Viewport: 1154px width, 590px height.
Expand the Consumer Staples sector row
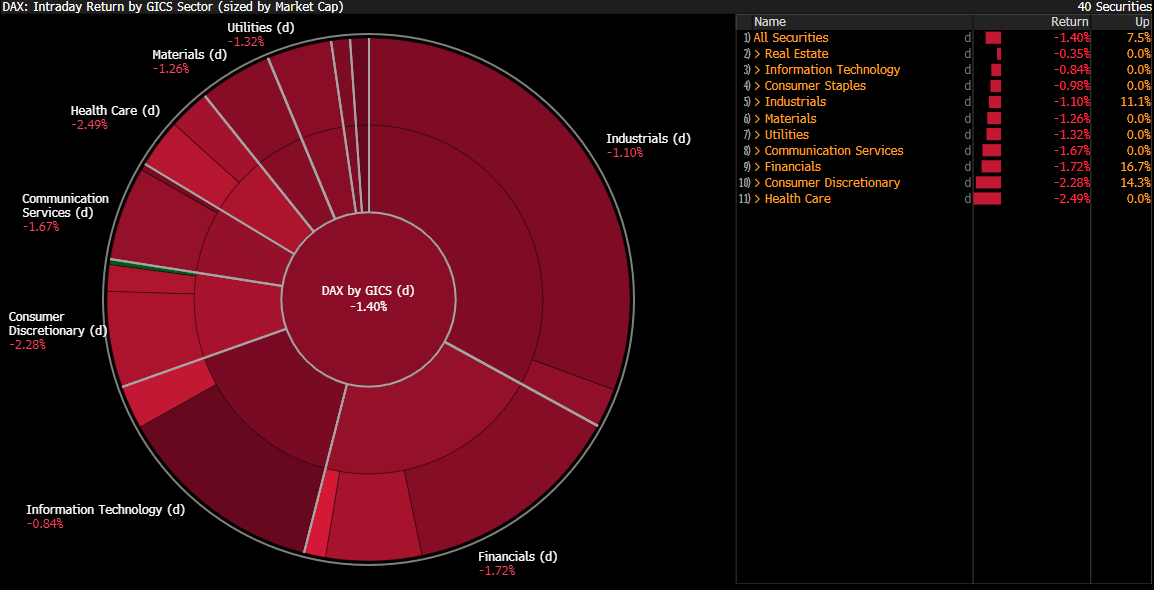tap(757, 86)
